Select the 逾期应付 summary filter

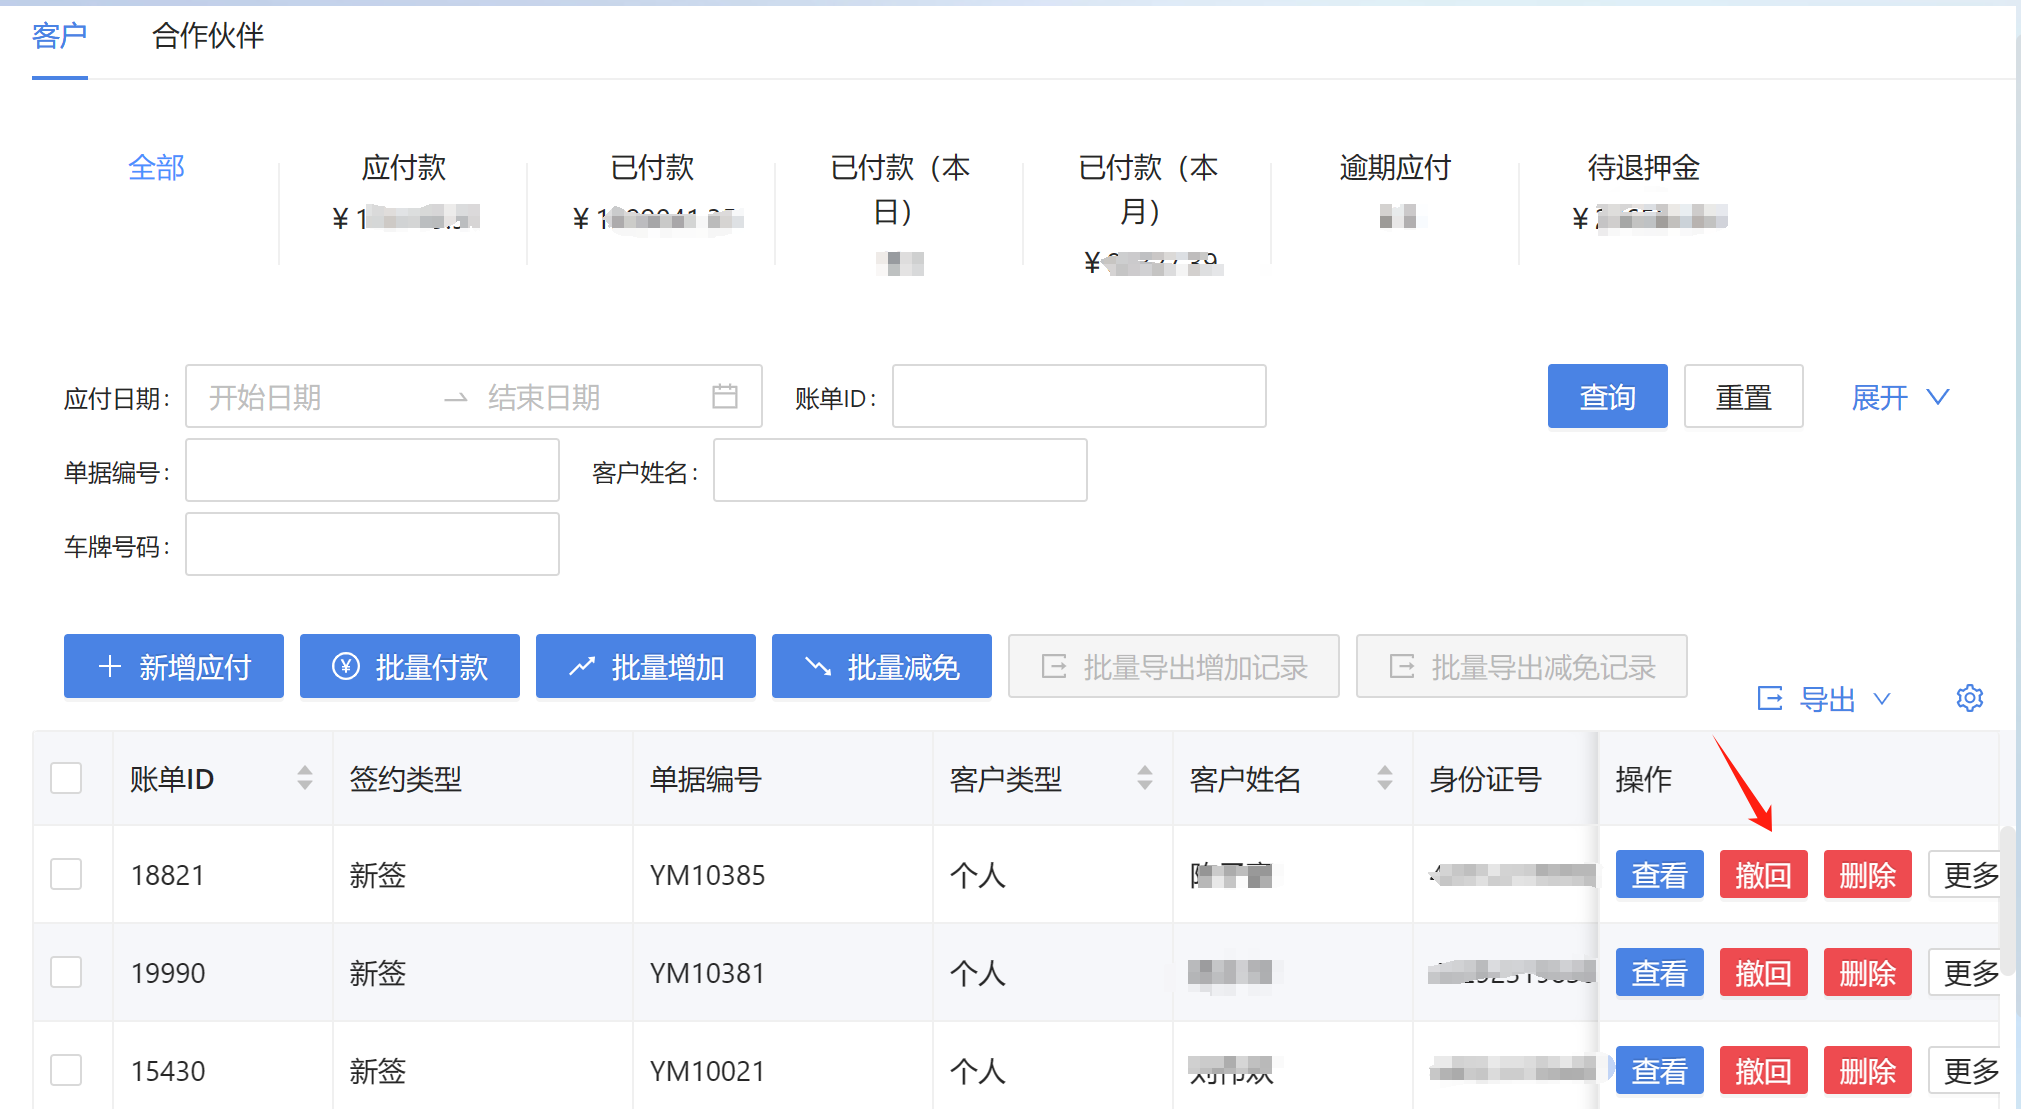click(1395, 168)
